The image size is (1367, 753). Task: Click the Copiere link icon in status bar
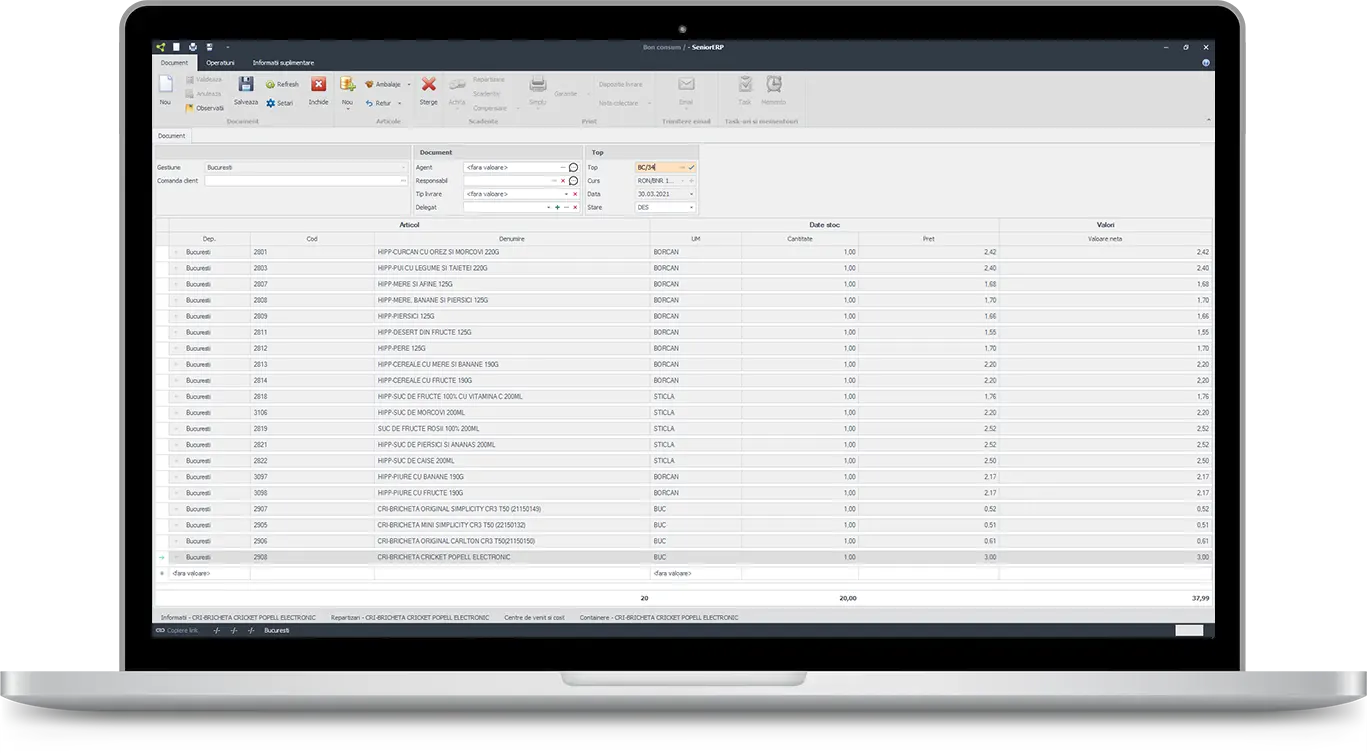tap(160, 631)
